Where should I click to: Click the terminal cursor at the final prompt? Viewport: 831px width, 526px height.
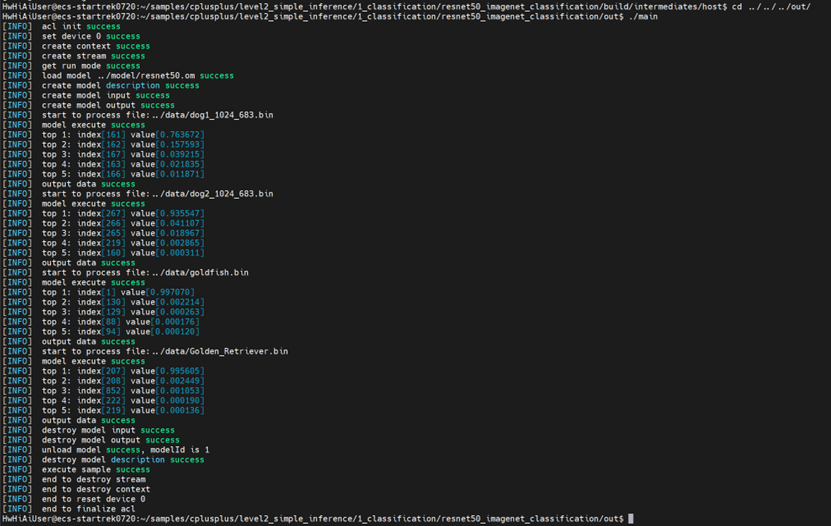pyautogui.click(x=631, y=519)
